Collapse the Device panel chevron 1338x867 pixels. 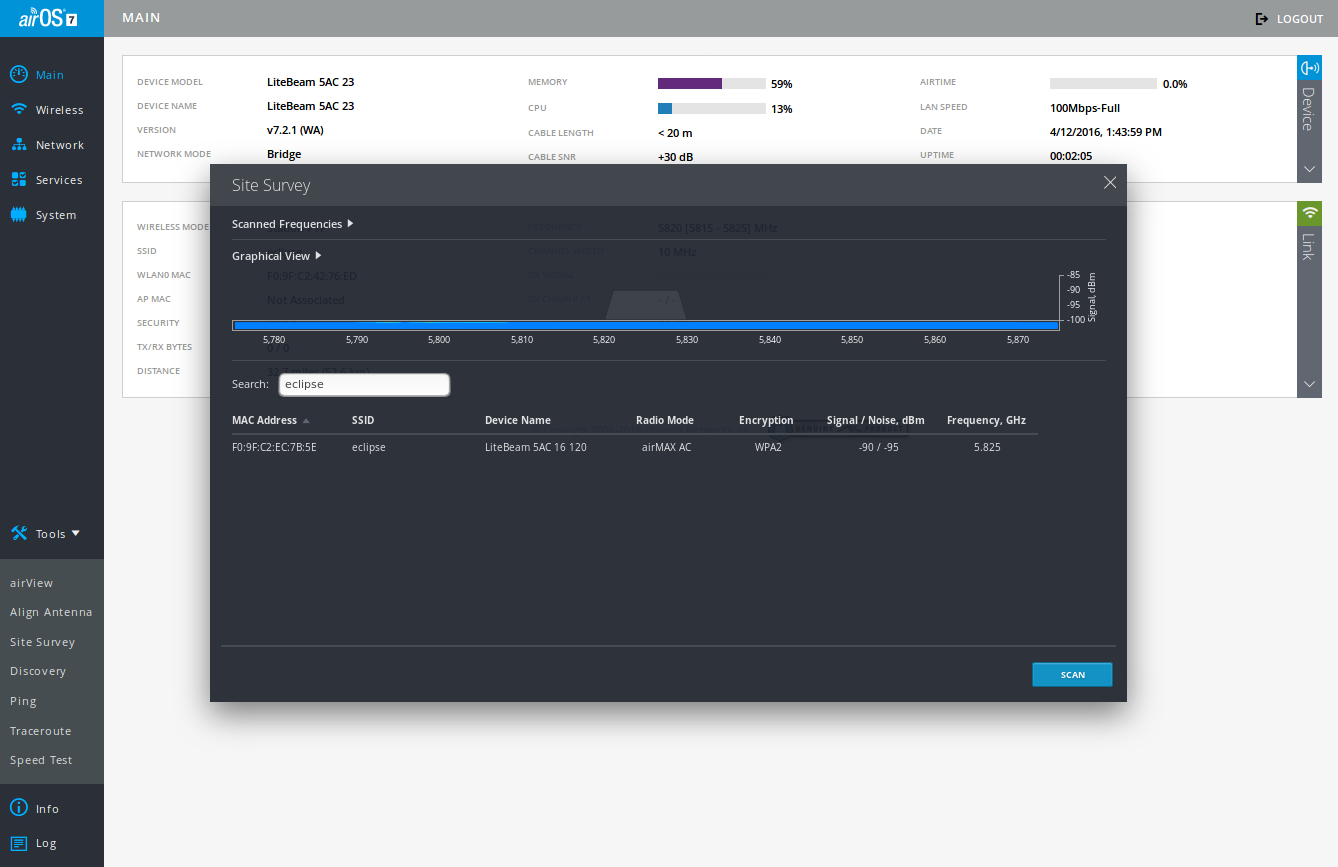[x=1309, y=170]
